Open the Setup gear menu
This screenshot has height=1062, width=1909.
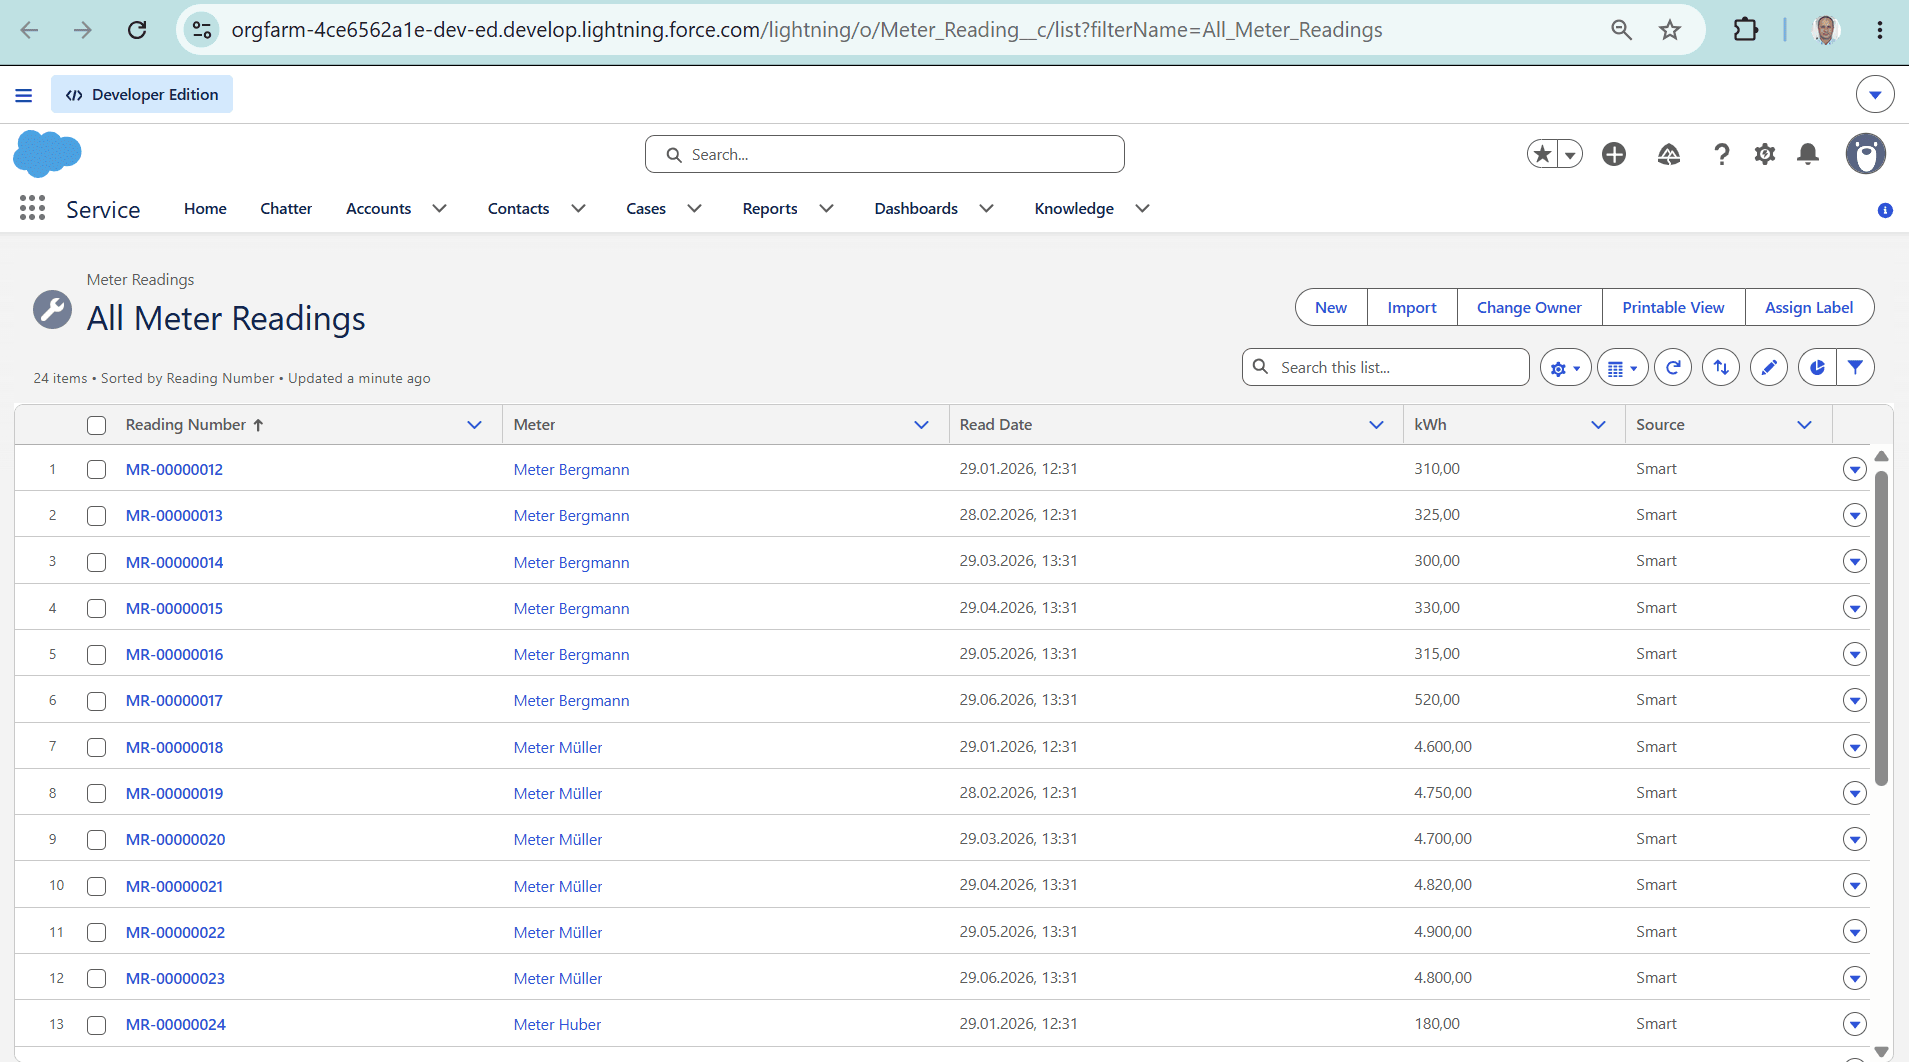pyautogui.click(x=1765, y=154)
